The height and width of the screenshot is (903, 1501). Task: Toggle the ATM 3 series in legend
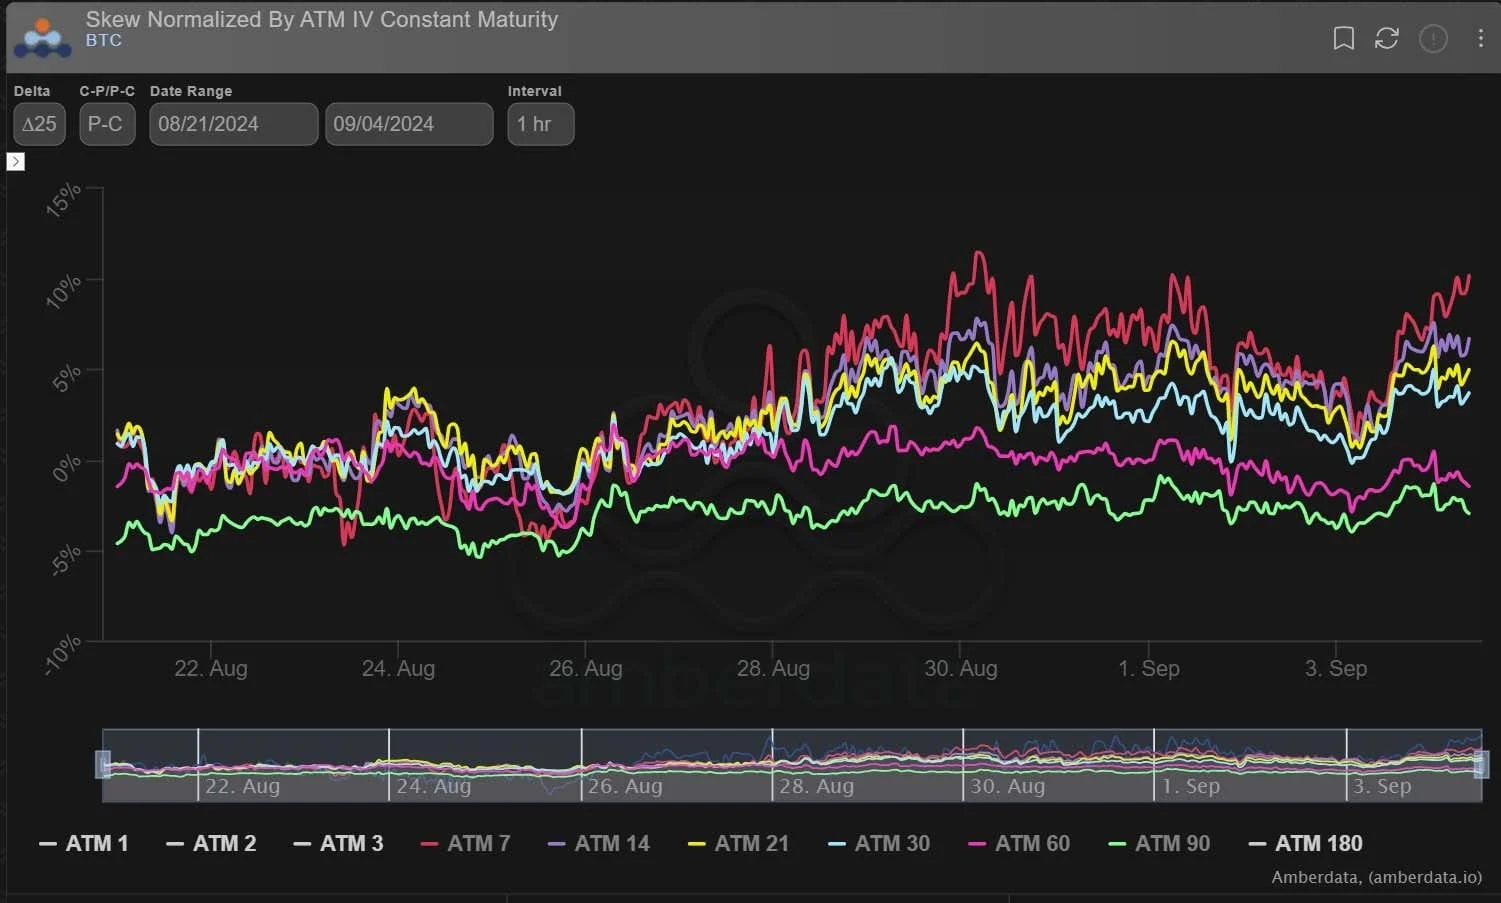click(338, 844)
